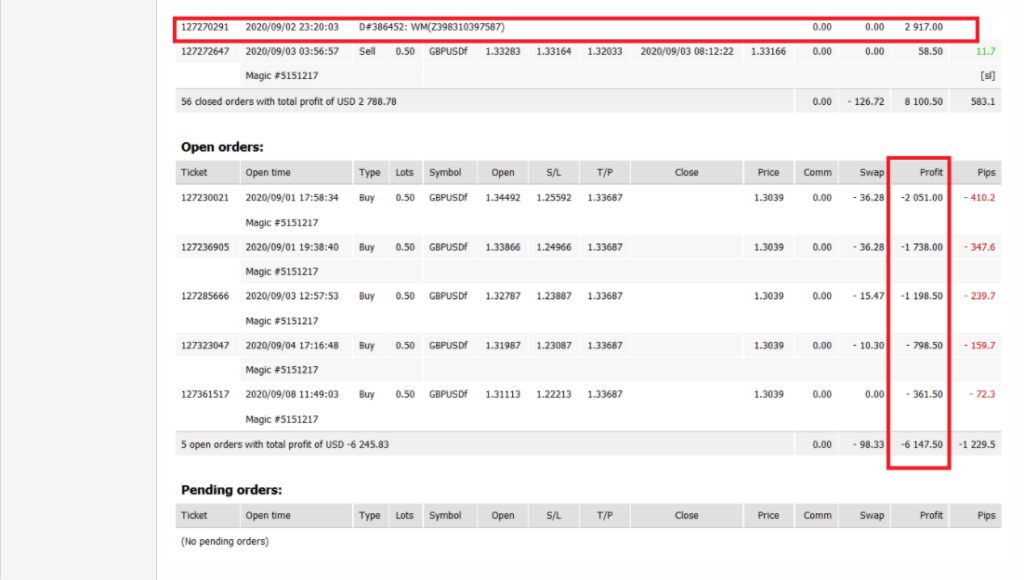Click the green pips value 11.7
Viewport: 1024px width, 580px height.
[x=985, y=52]
